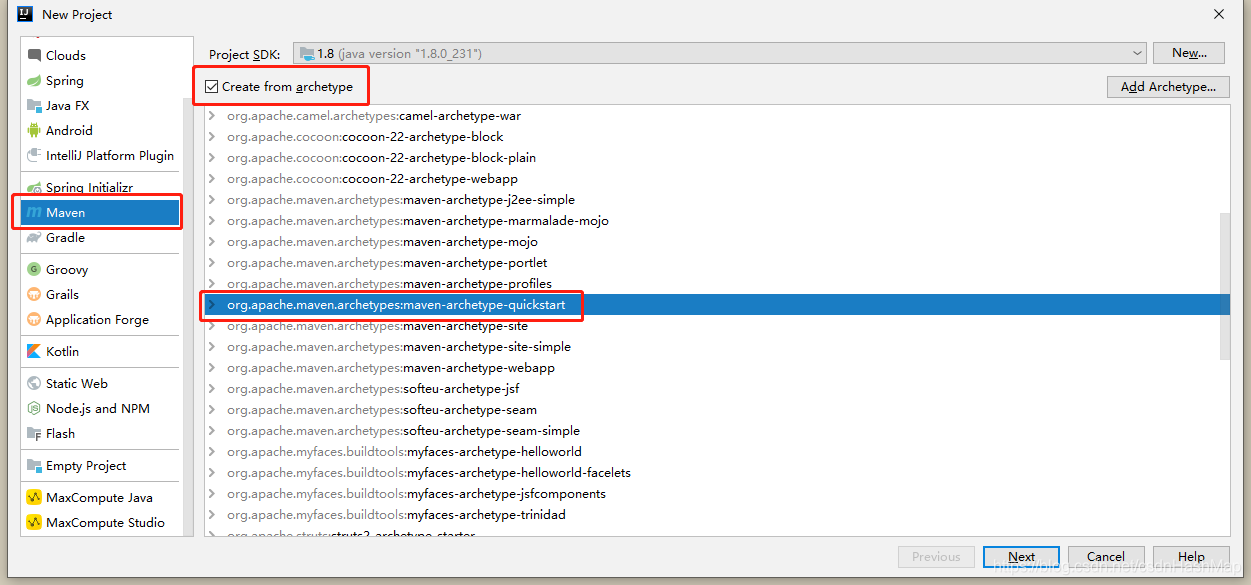Viewport: 1251px width, 585px height.
Task: Select softeu-archetype-seam row
Action: tap(712, 410)
